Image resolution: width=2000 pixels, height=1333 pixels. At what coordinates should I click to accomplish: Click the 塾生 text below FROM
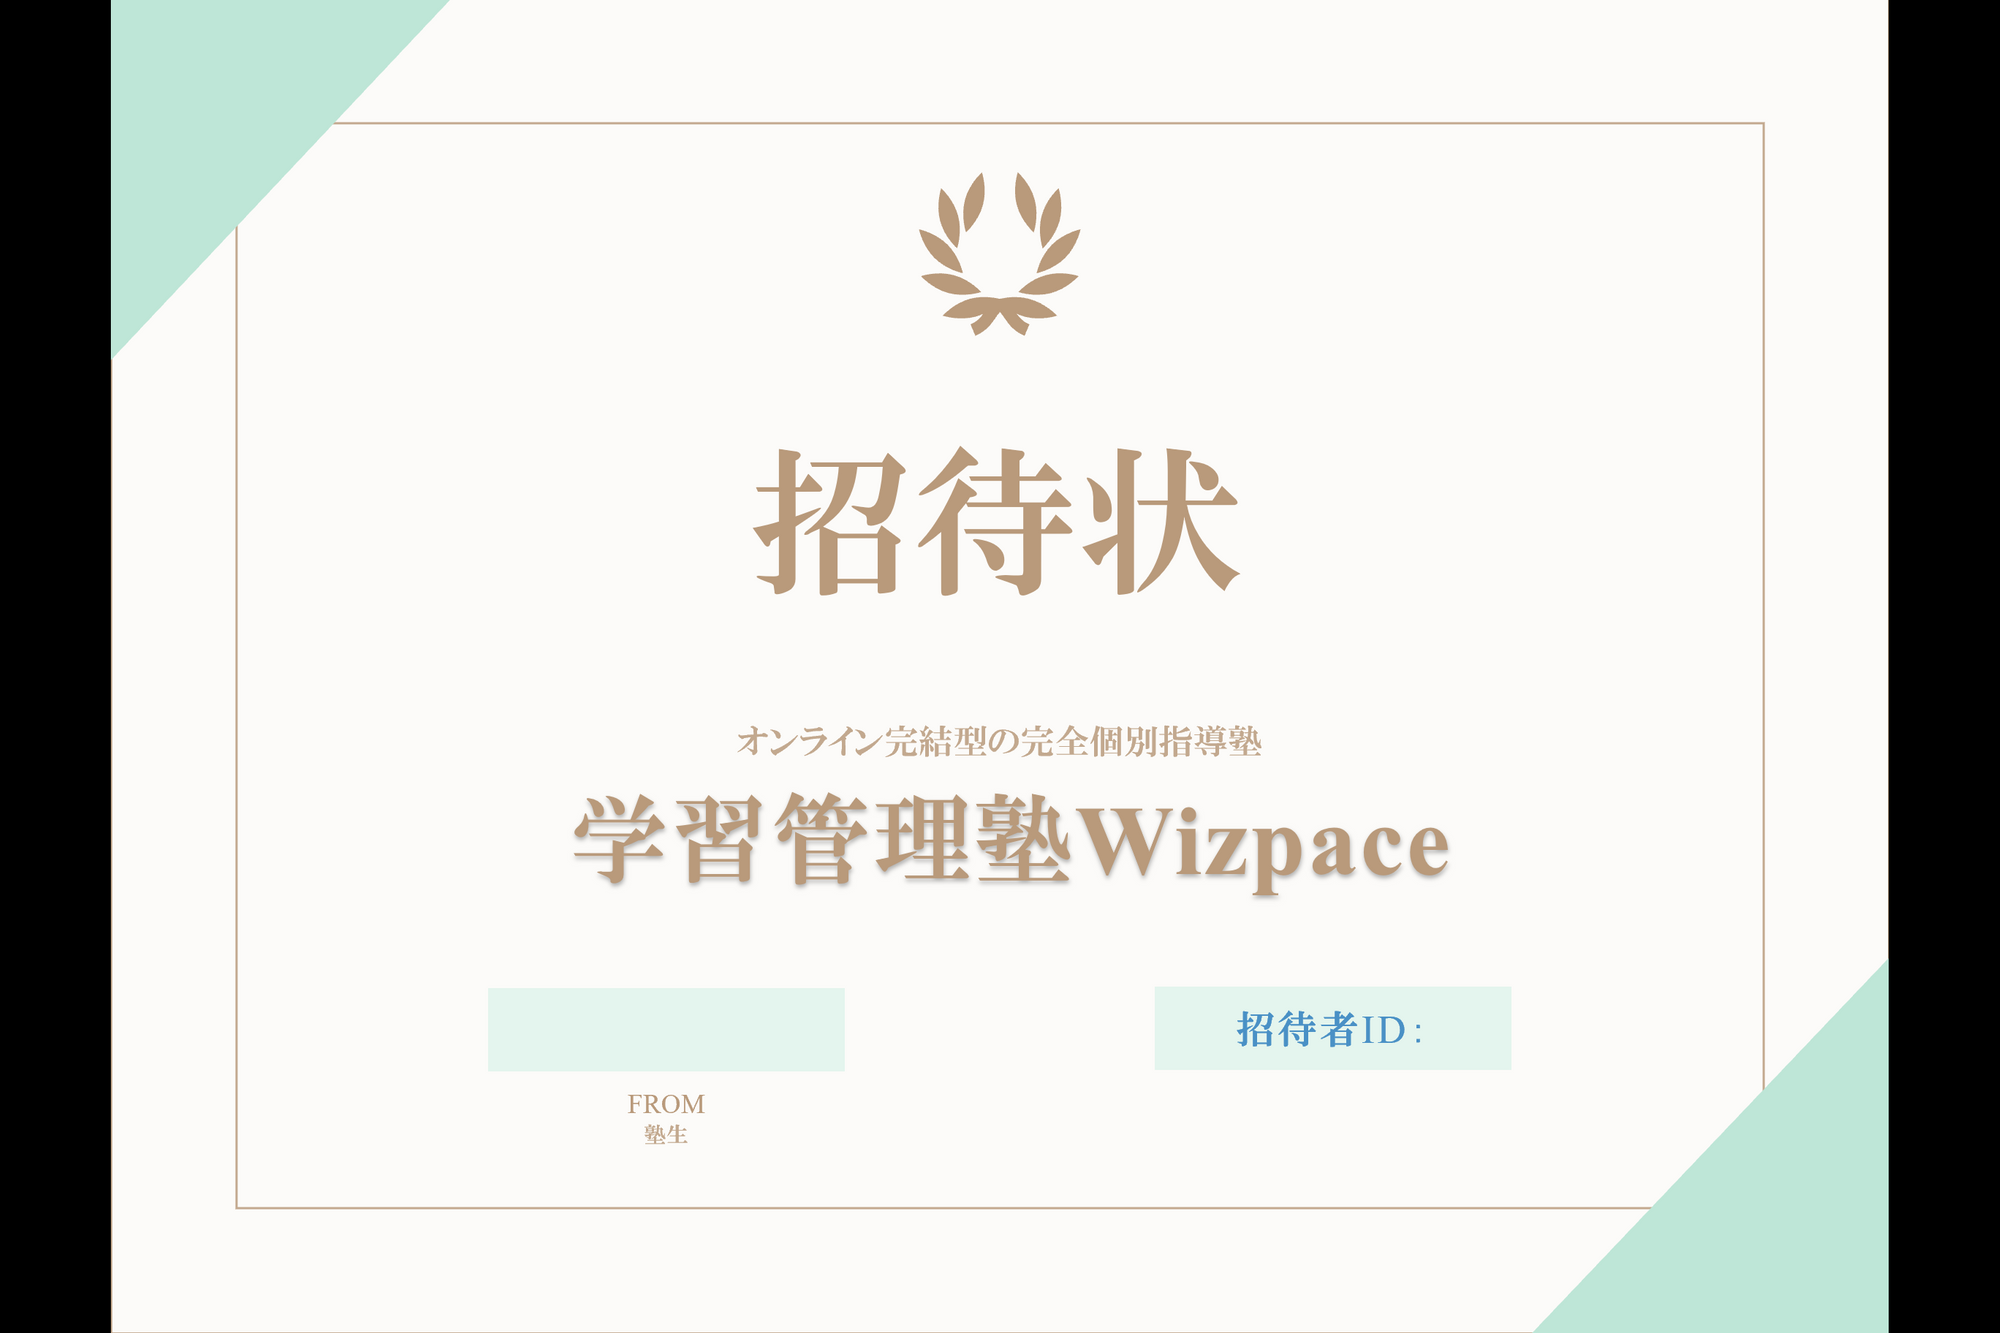(x=666, y=1135)
